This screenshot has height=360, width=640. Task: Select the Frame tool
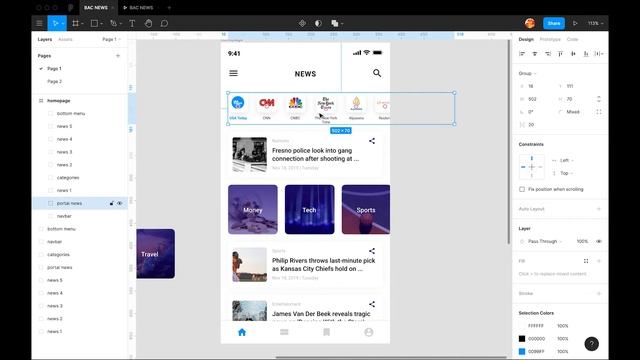pos(75,23)
